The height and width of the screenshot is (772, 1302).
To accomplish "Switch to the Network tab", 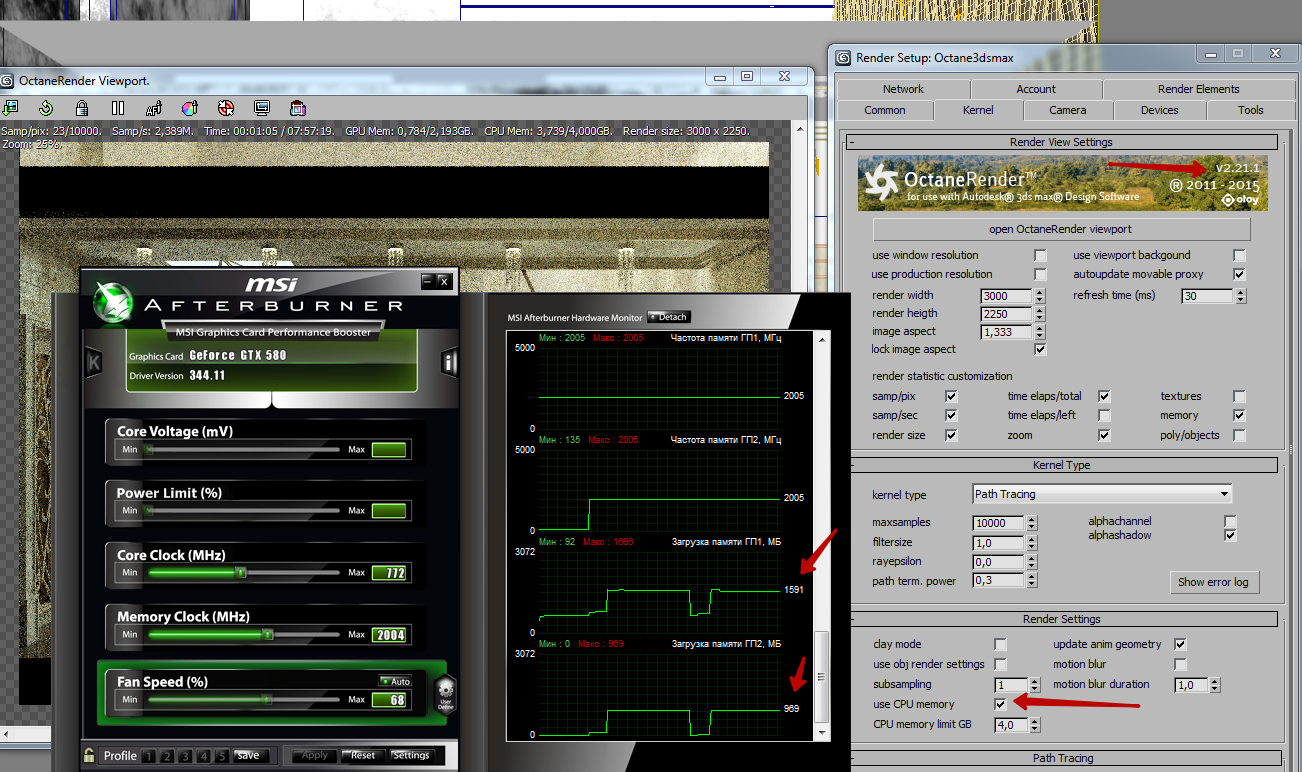I will coord(903,89).
